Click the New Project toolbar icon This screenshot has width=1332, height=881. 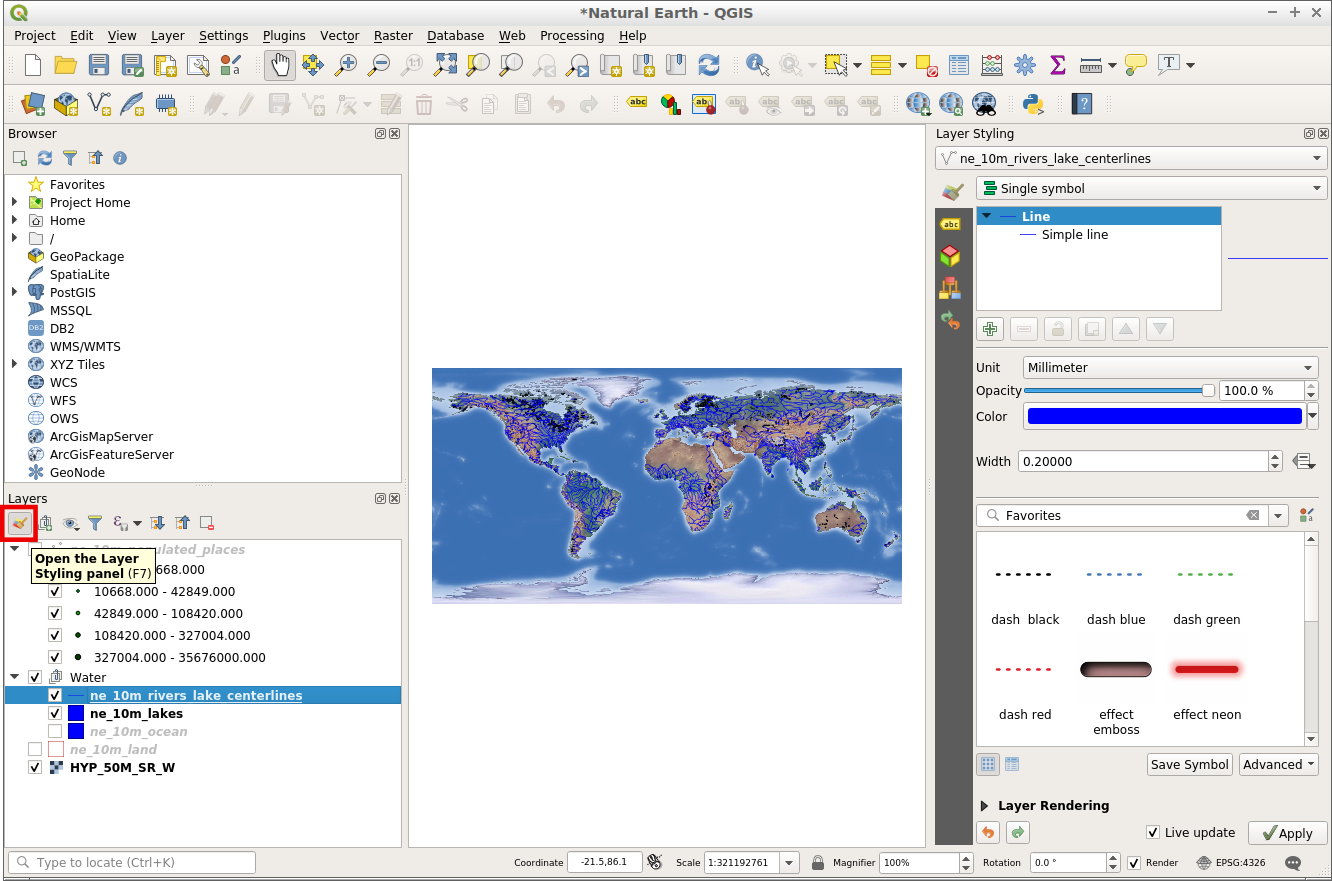[33, 66]
